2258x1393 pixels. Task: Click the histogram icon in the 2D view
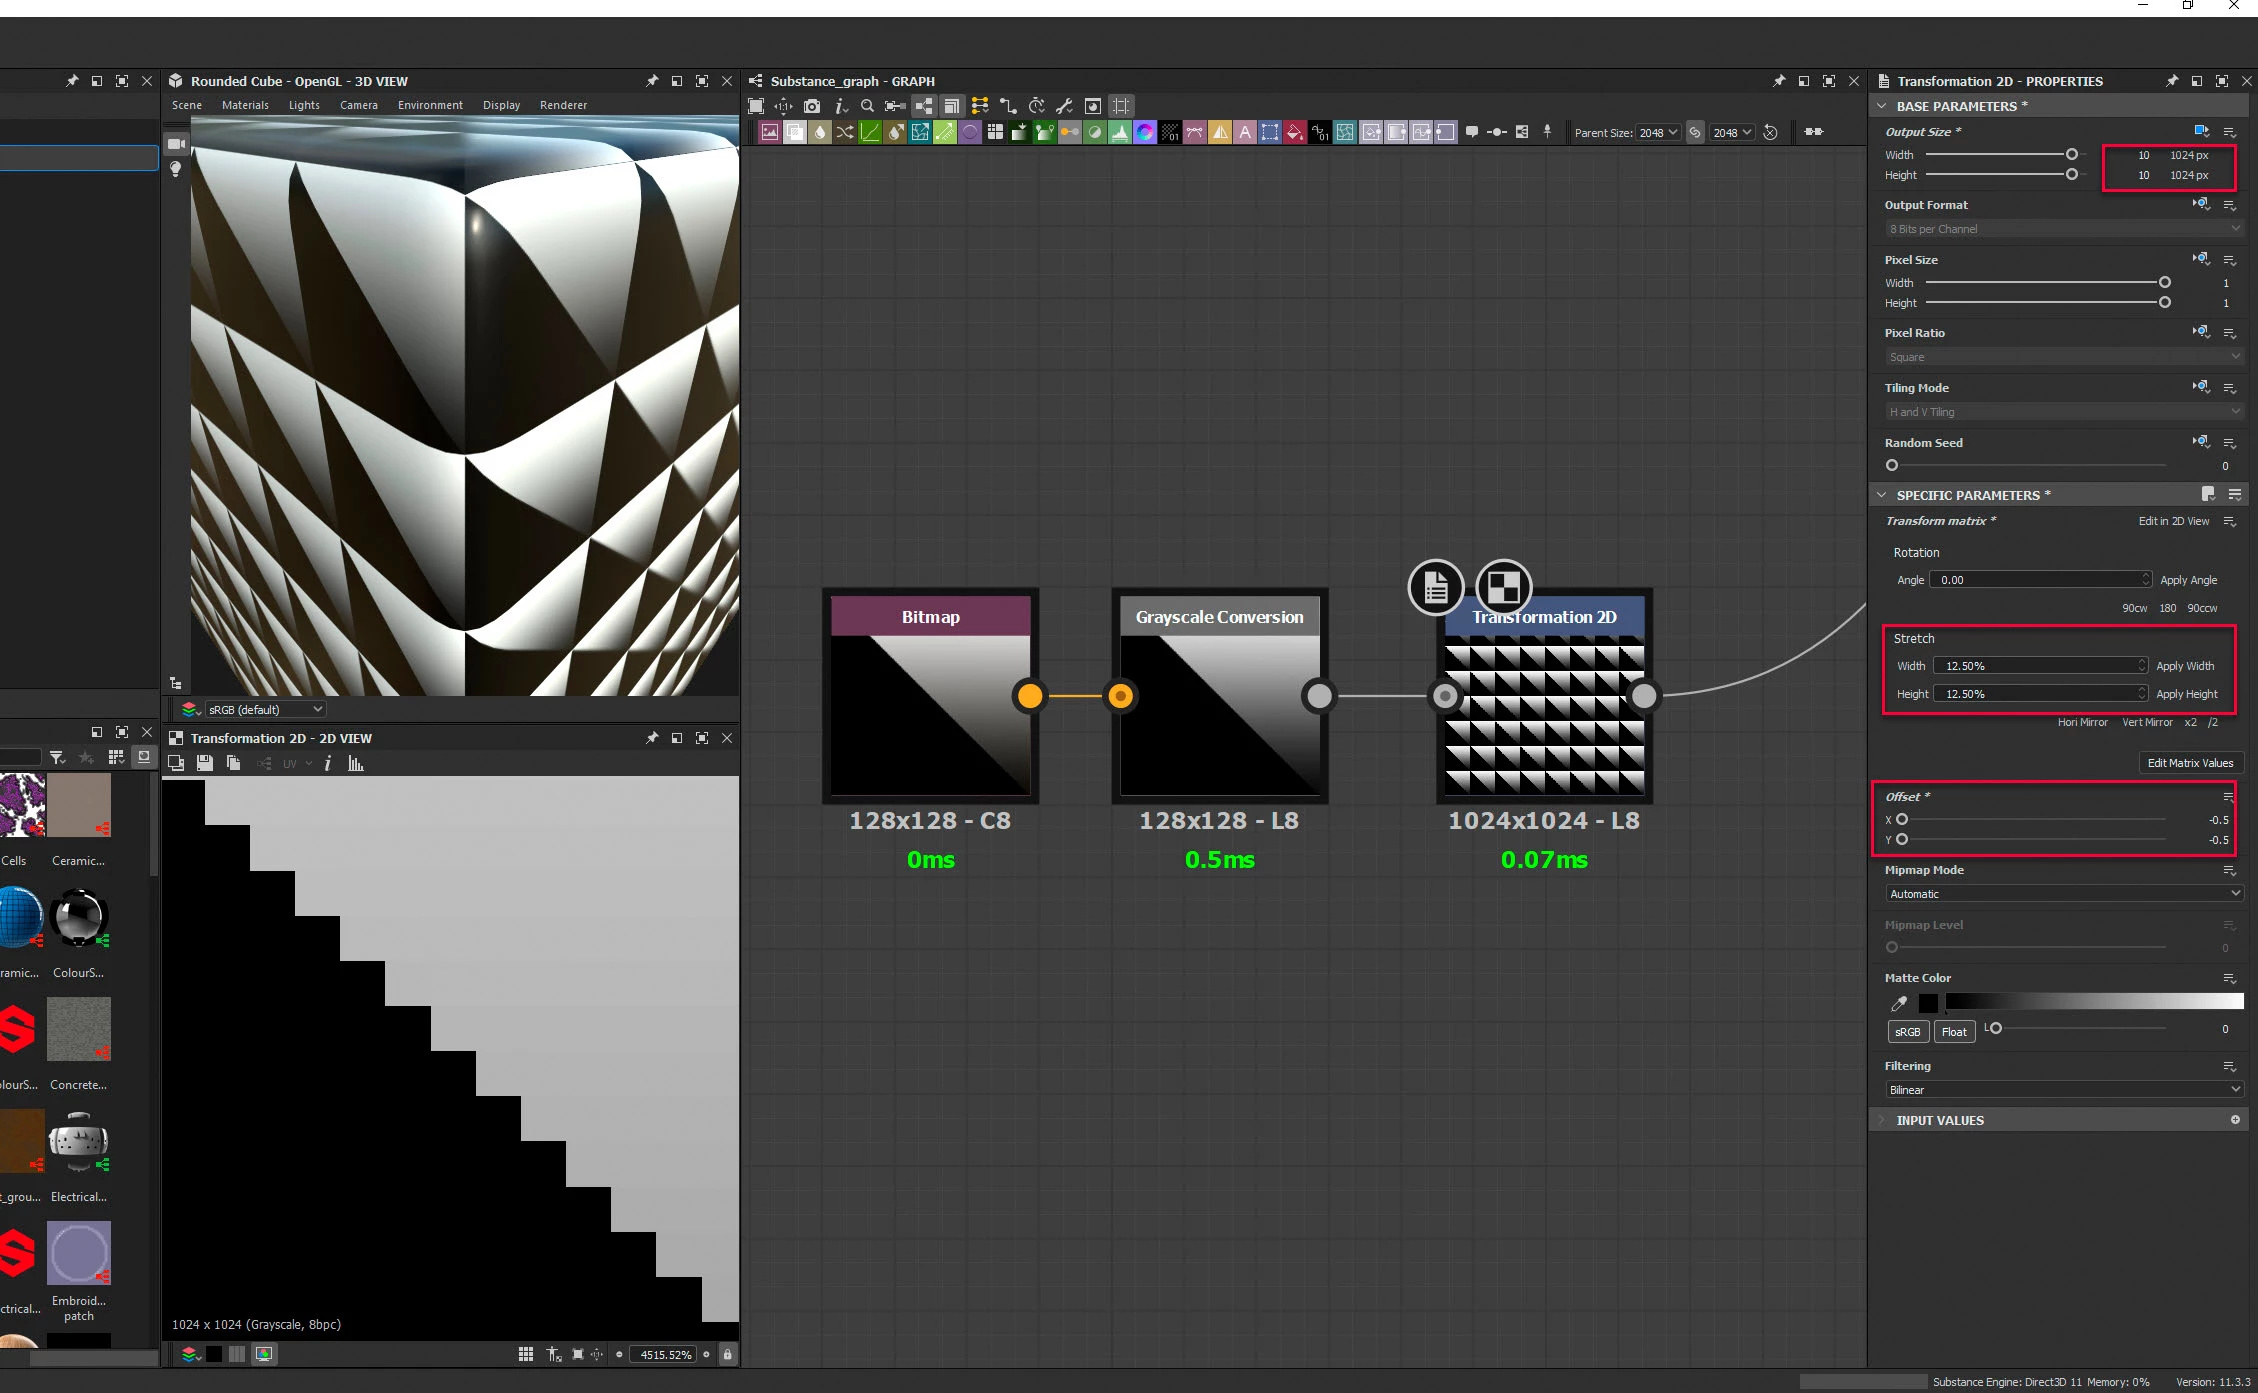(356, 763)
